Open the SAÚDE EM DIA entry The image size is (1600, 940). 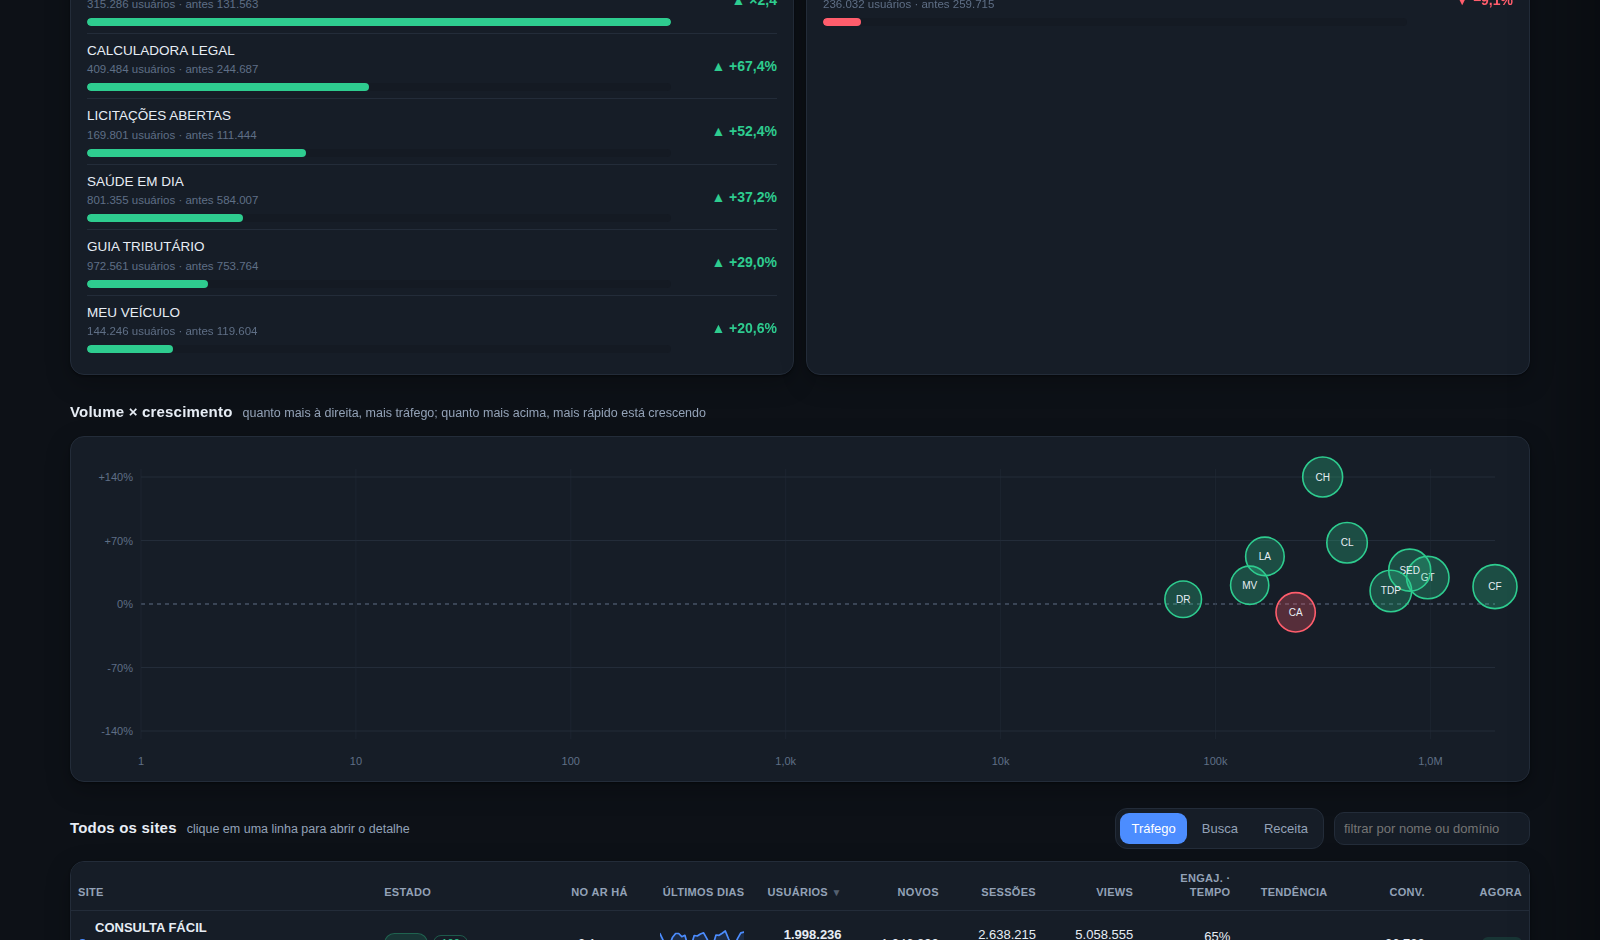[432, 197]
